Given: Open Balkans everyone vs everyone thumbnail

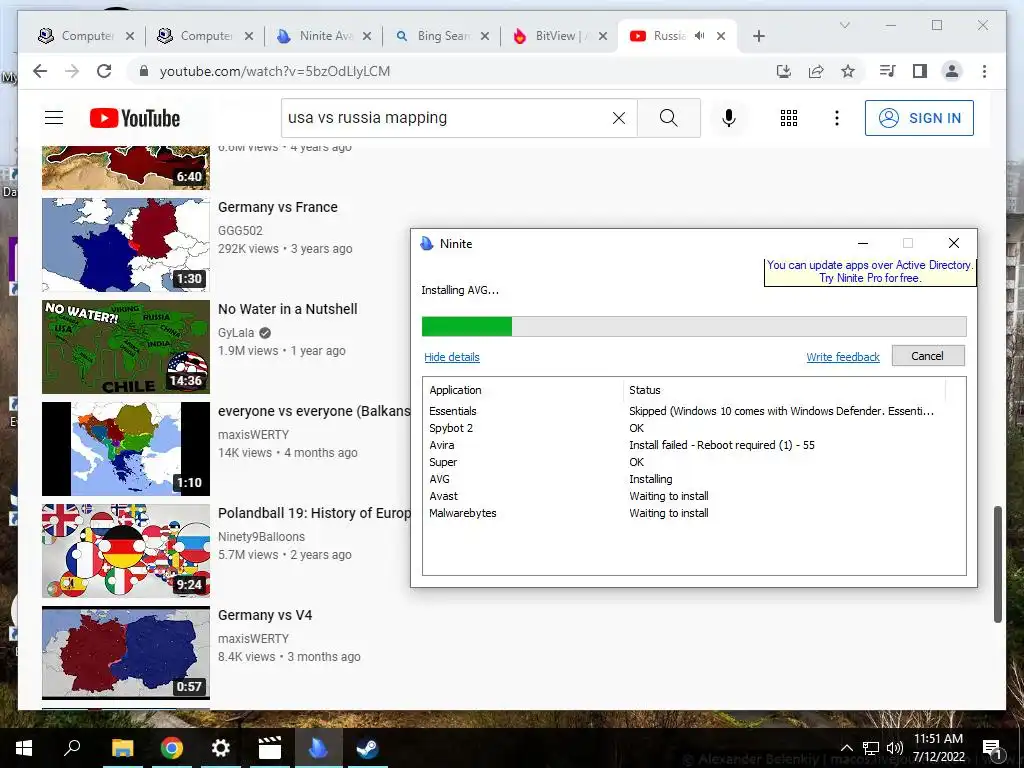Looking at the screenshot, I should pos(126,449).
